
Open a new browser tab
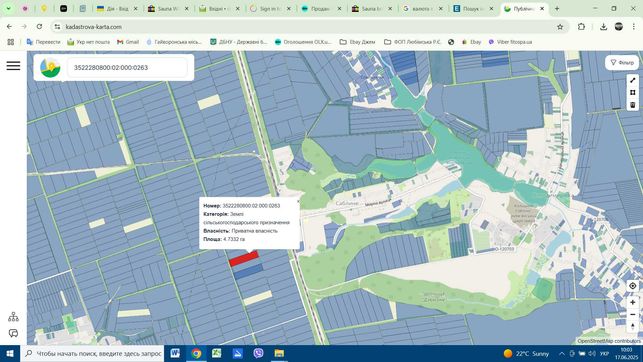[x=557, y=8]
